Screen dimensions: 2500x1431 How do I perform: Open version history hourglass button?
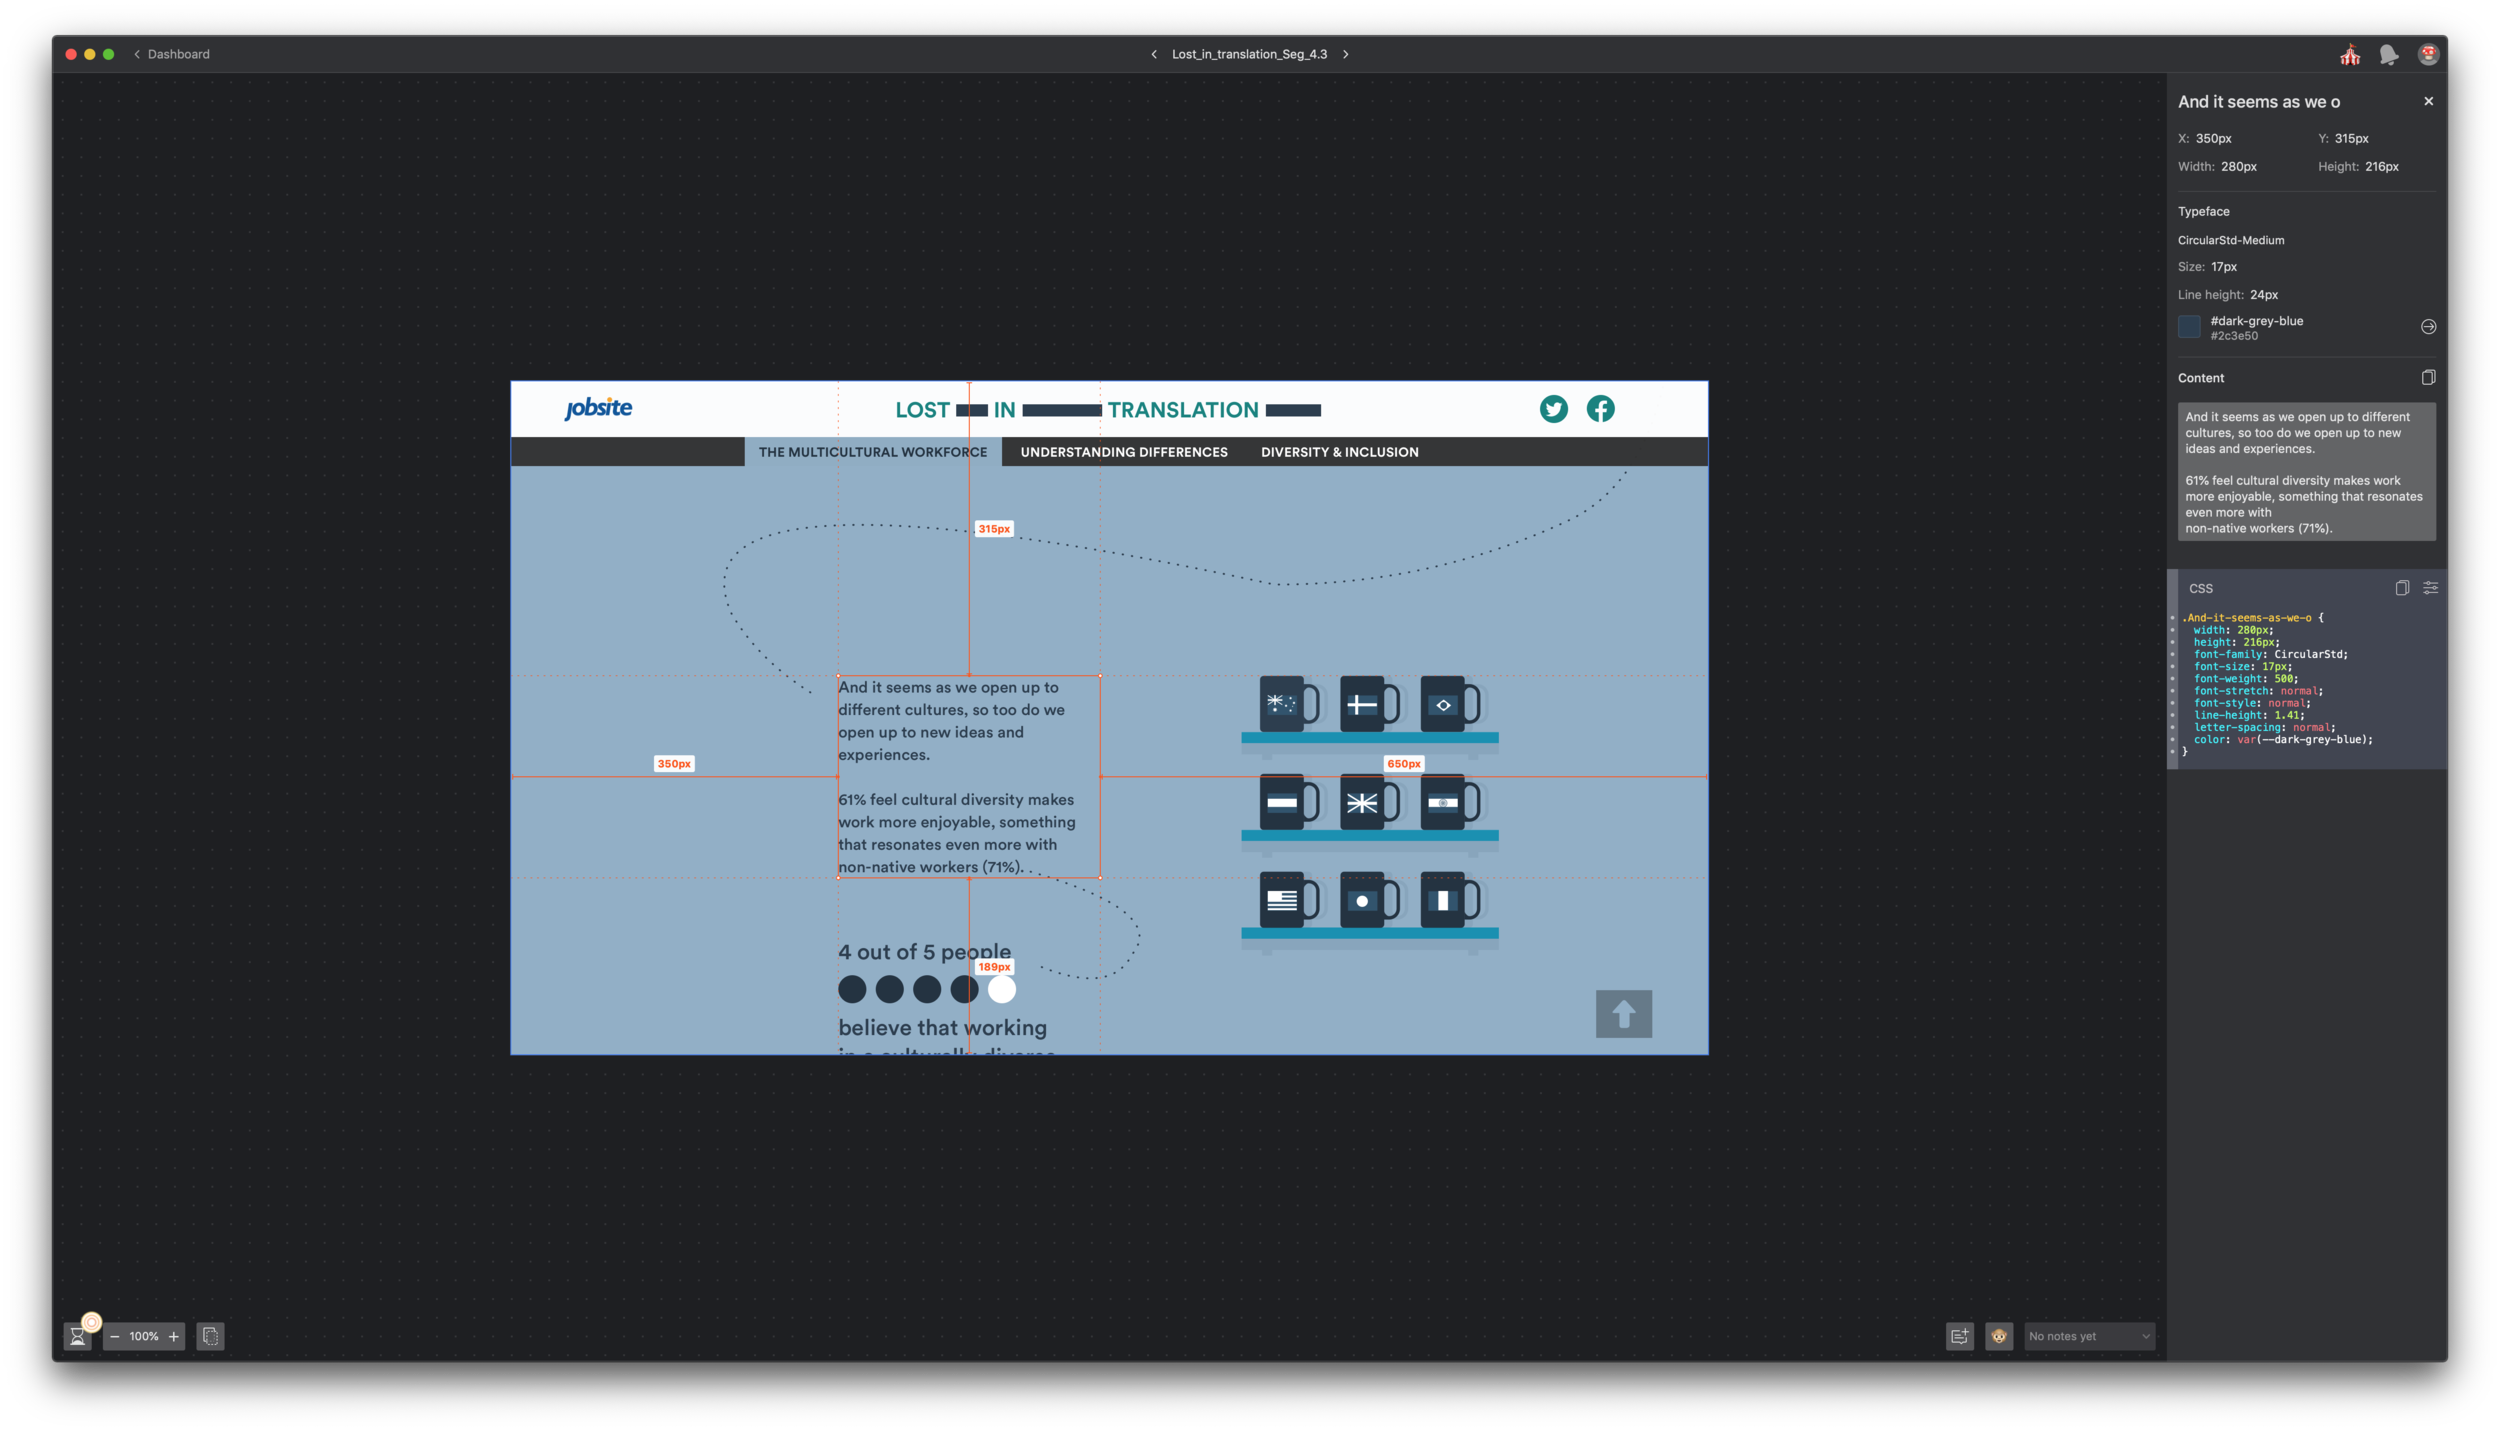(x=78, y=1336)
